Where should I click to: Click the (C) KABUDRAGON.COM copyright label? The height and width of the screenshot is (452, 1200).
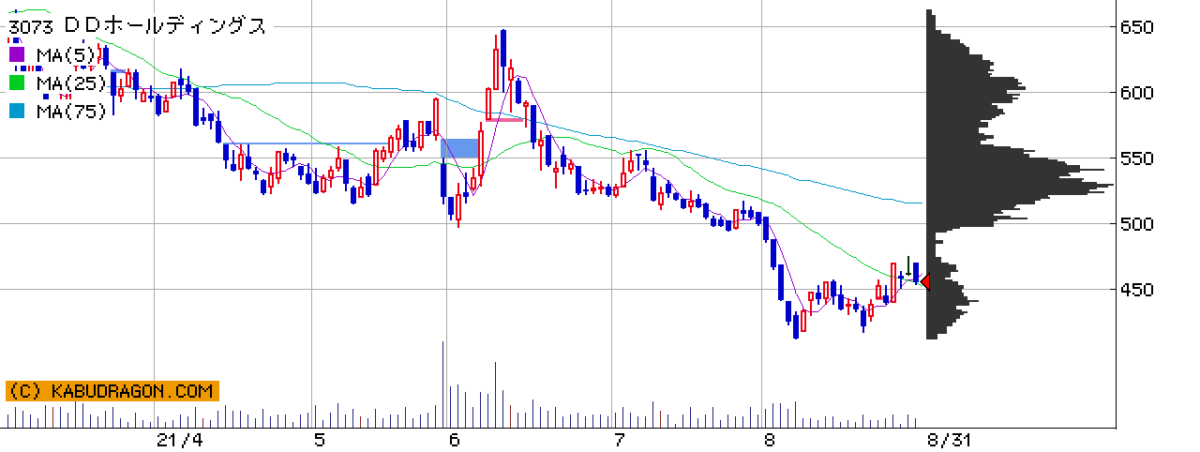click(111, 391)
